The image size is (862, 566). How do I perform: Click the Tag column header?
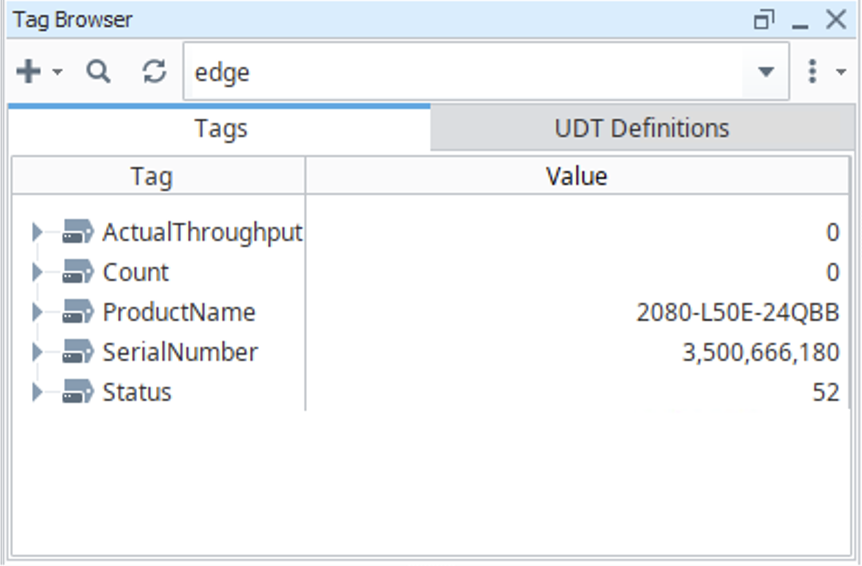pyautogui.click(x=151, y=177)
